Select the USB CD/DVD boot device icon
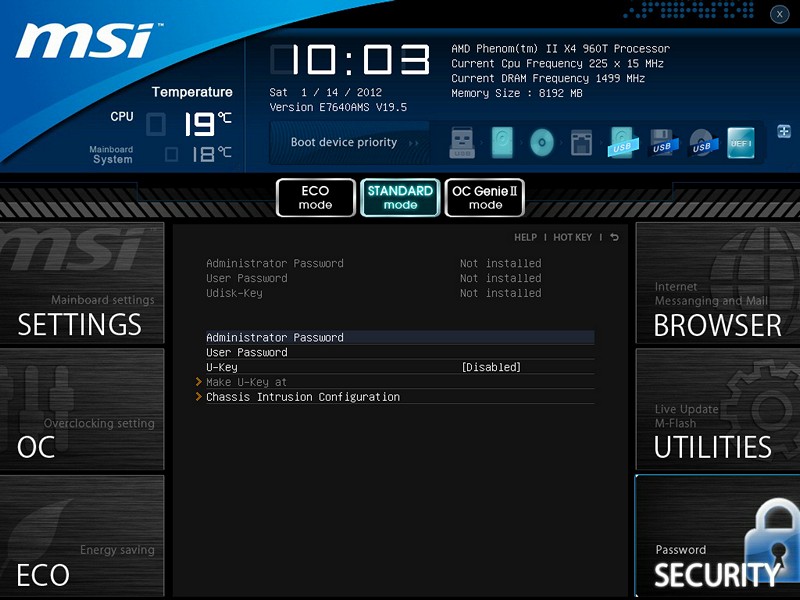Viewport: 800px width, 600px height. click(703, 142)
